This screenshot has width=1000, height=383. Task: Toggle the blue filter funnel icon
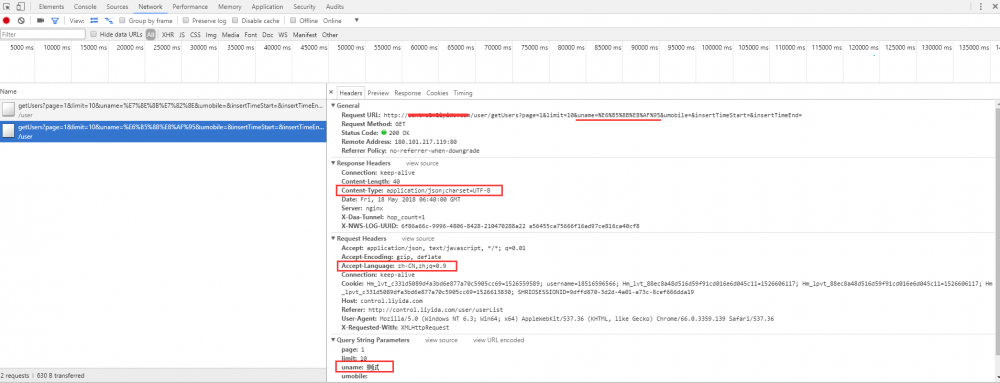click(x=55, y=20)
